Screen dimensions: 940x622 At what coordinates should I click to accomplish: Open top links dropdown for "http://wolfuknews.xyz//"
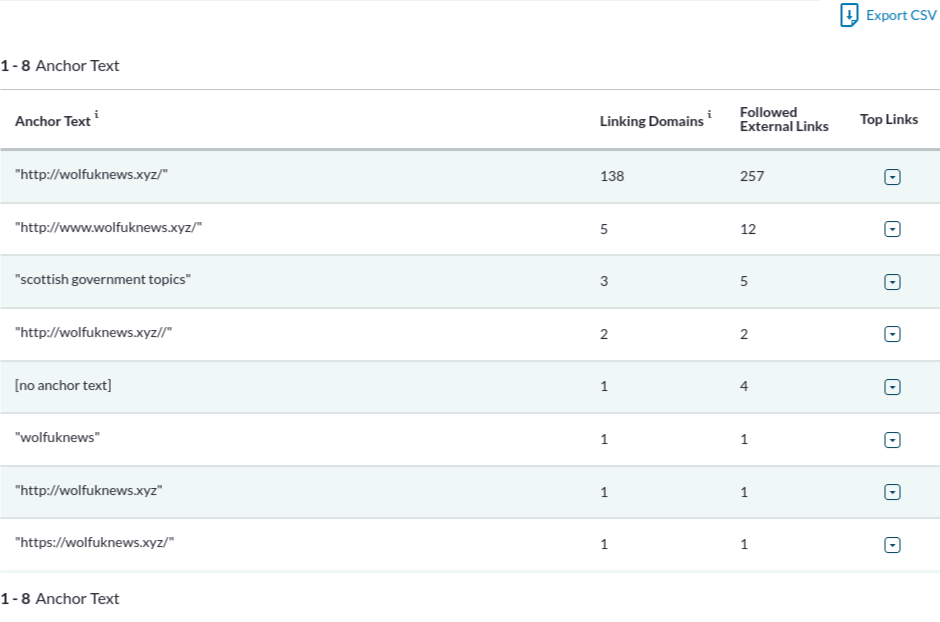tap(892, 334)
